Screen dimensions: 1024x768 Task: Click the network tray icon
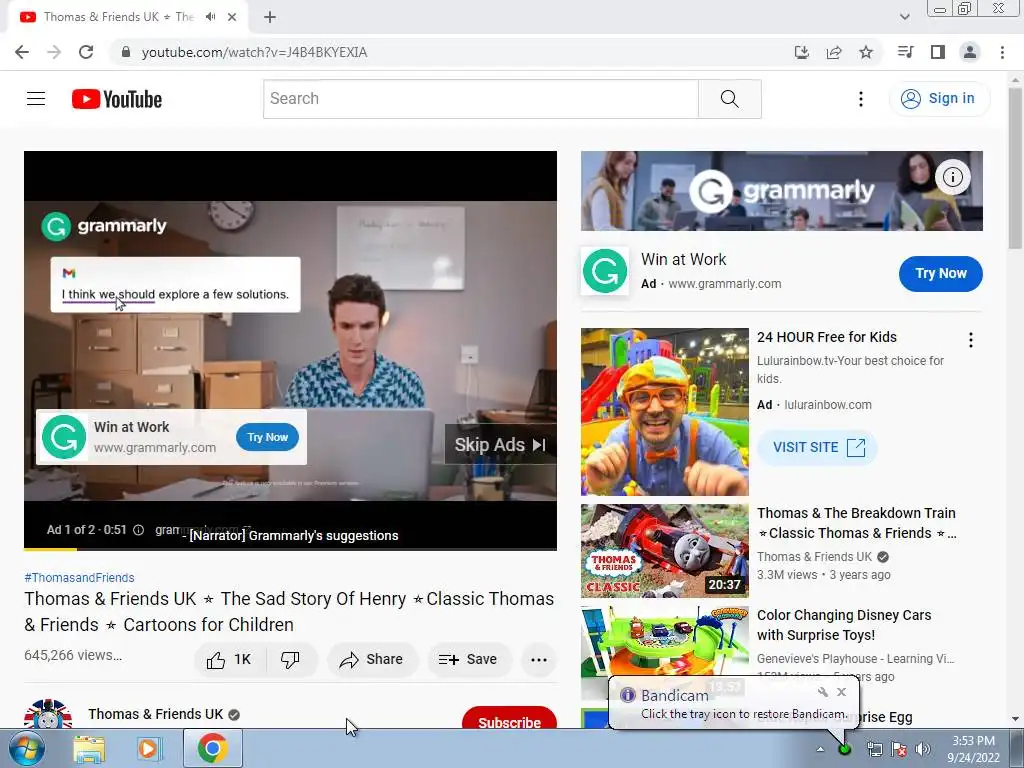click(x=874, y=749)
